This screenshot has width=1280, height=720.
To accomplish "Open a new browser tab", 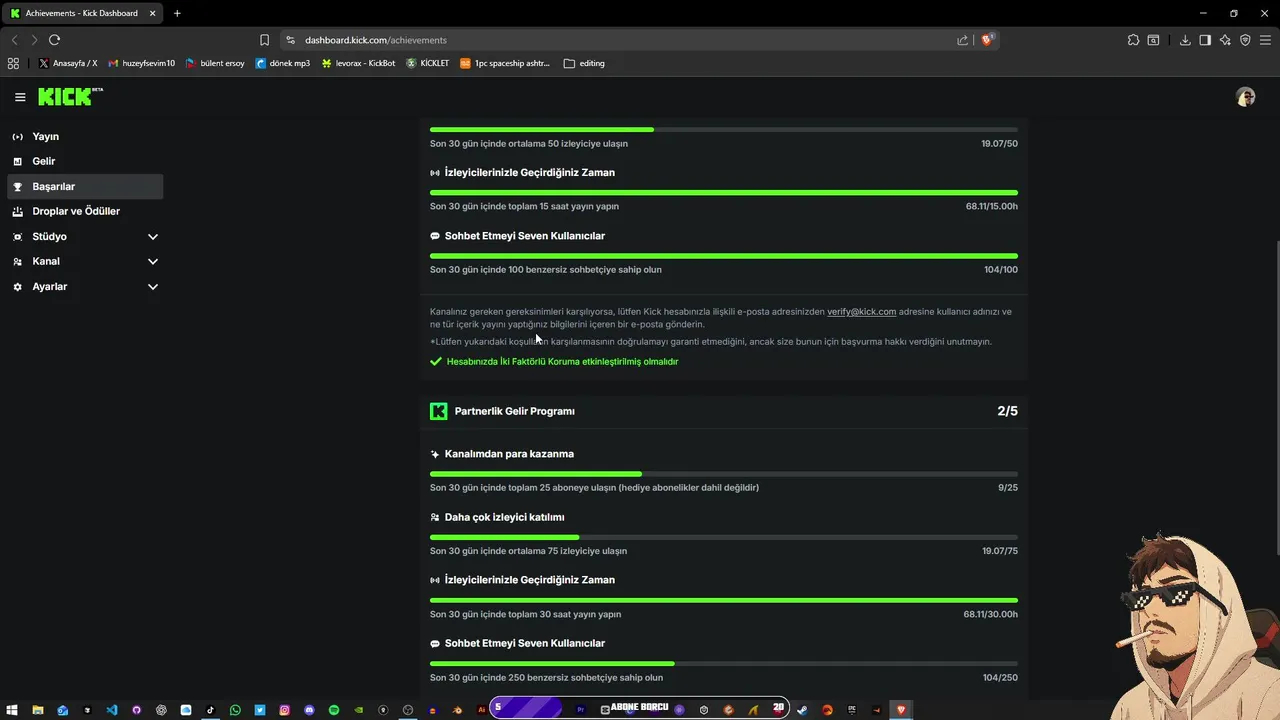I will 177,13.
